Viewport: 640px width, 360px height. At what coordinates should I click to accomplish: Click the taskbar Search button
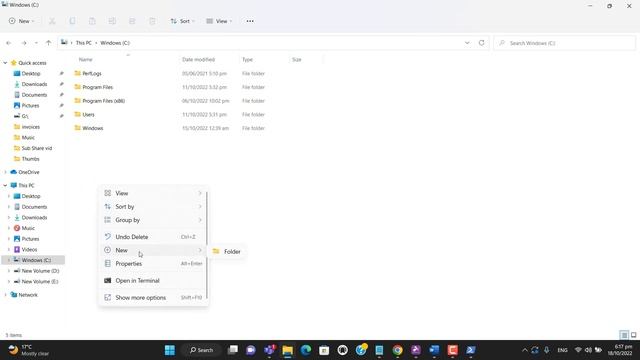click(201, 350)
